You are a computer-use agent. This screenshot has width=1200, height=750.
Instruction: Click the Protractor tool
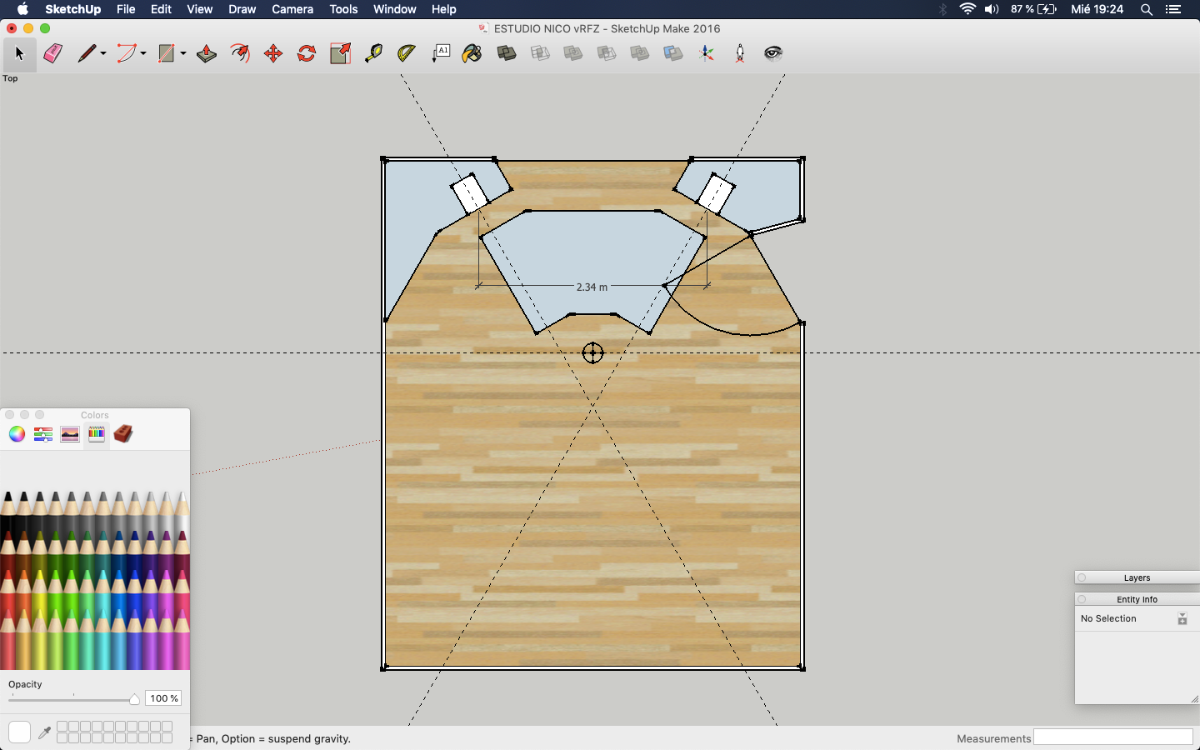point(406,53)
